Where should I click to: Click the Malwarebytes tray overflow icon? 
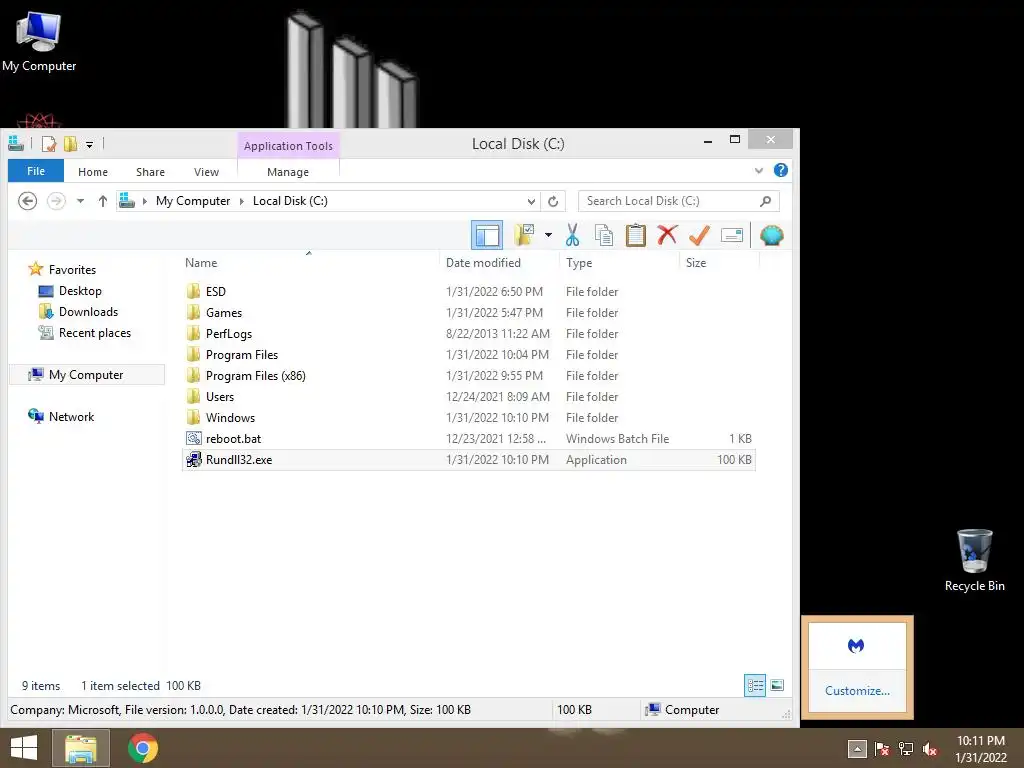(x=856, y=645)
